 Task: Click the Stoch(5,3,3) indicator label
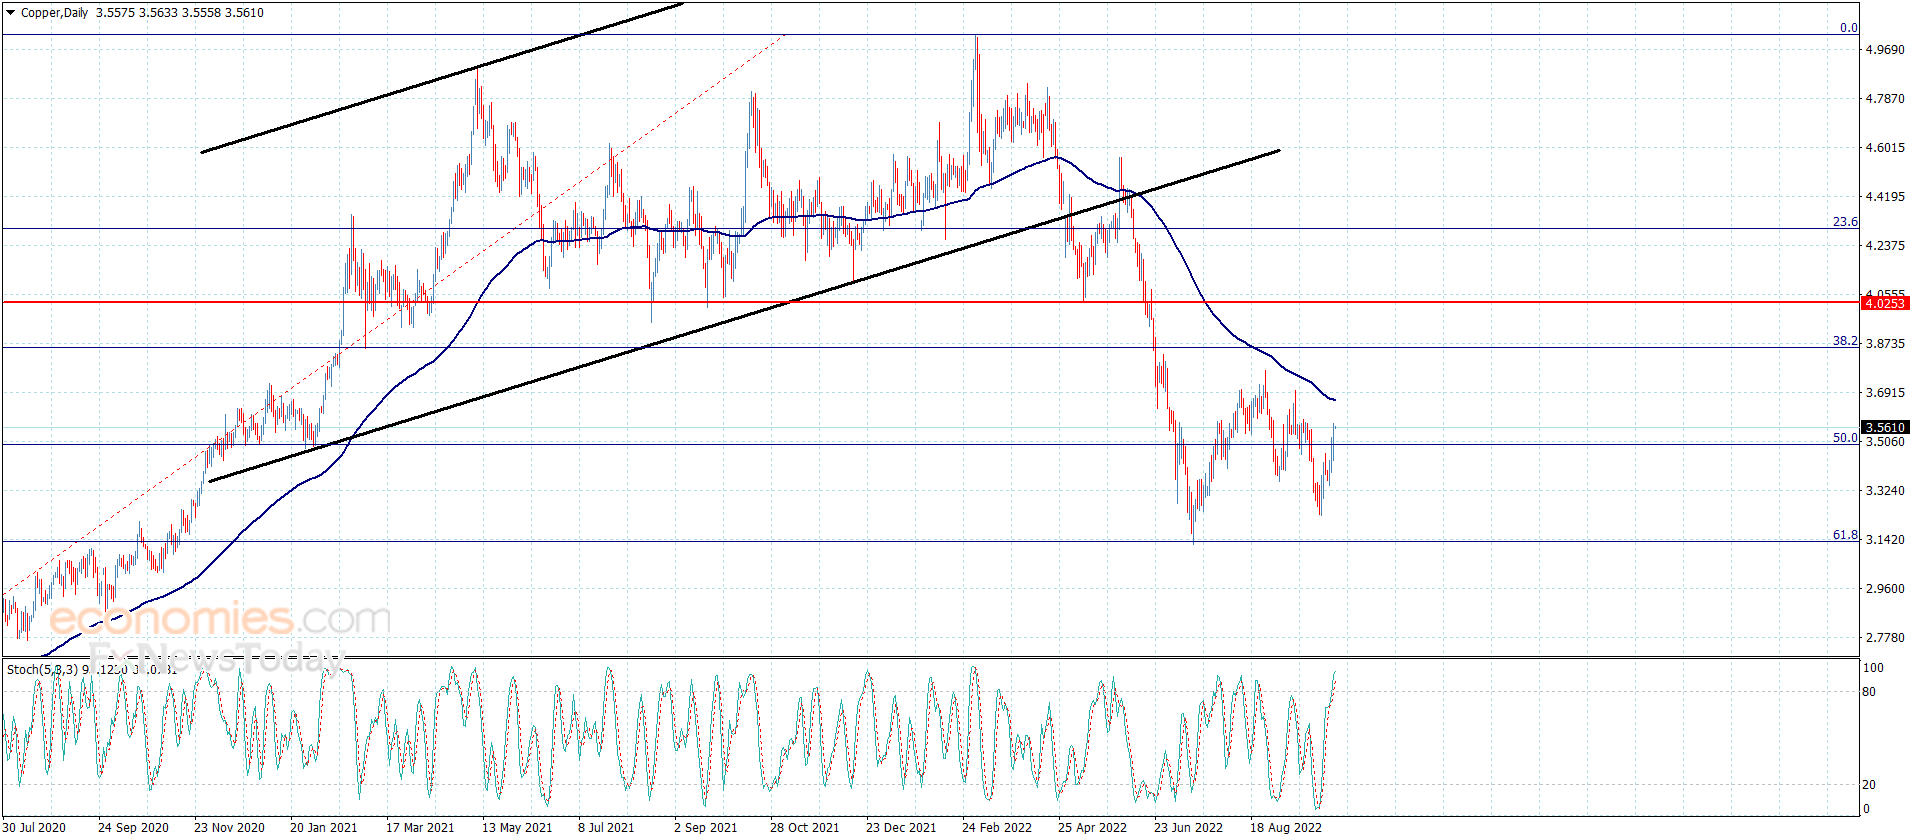pos(42,669)
